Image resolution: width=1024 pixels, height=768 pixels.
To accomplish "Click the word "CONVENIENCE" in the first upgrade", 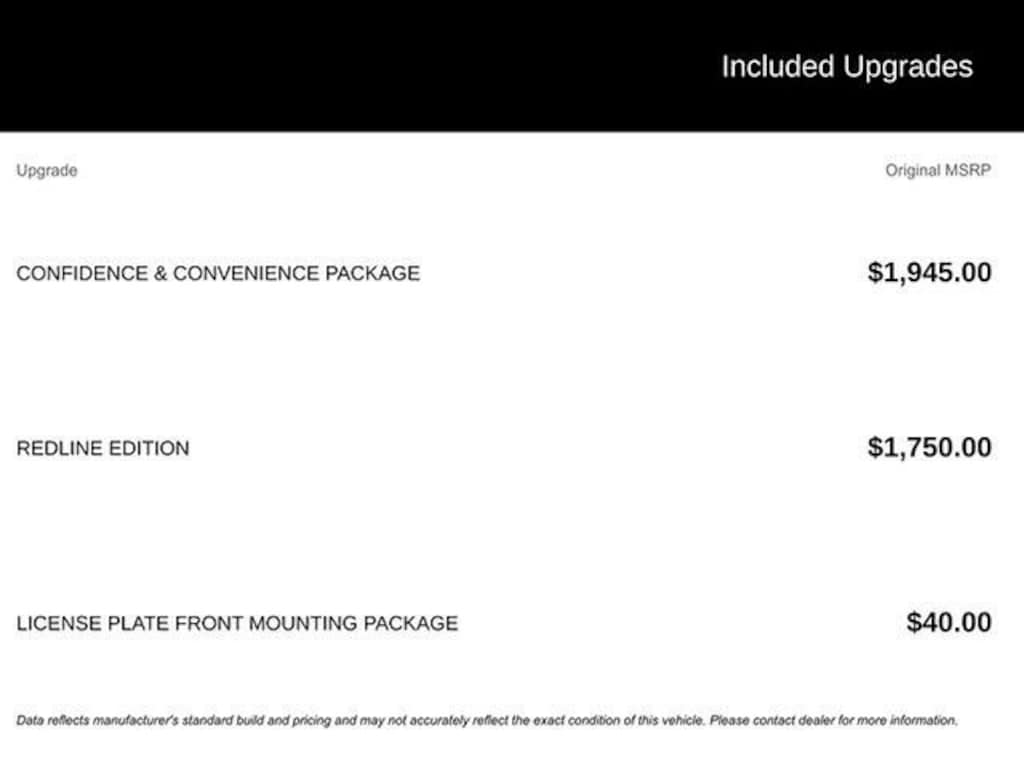I will click(x=246, y=273).
